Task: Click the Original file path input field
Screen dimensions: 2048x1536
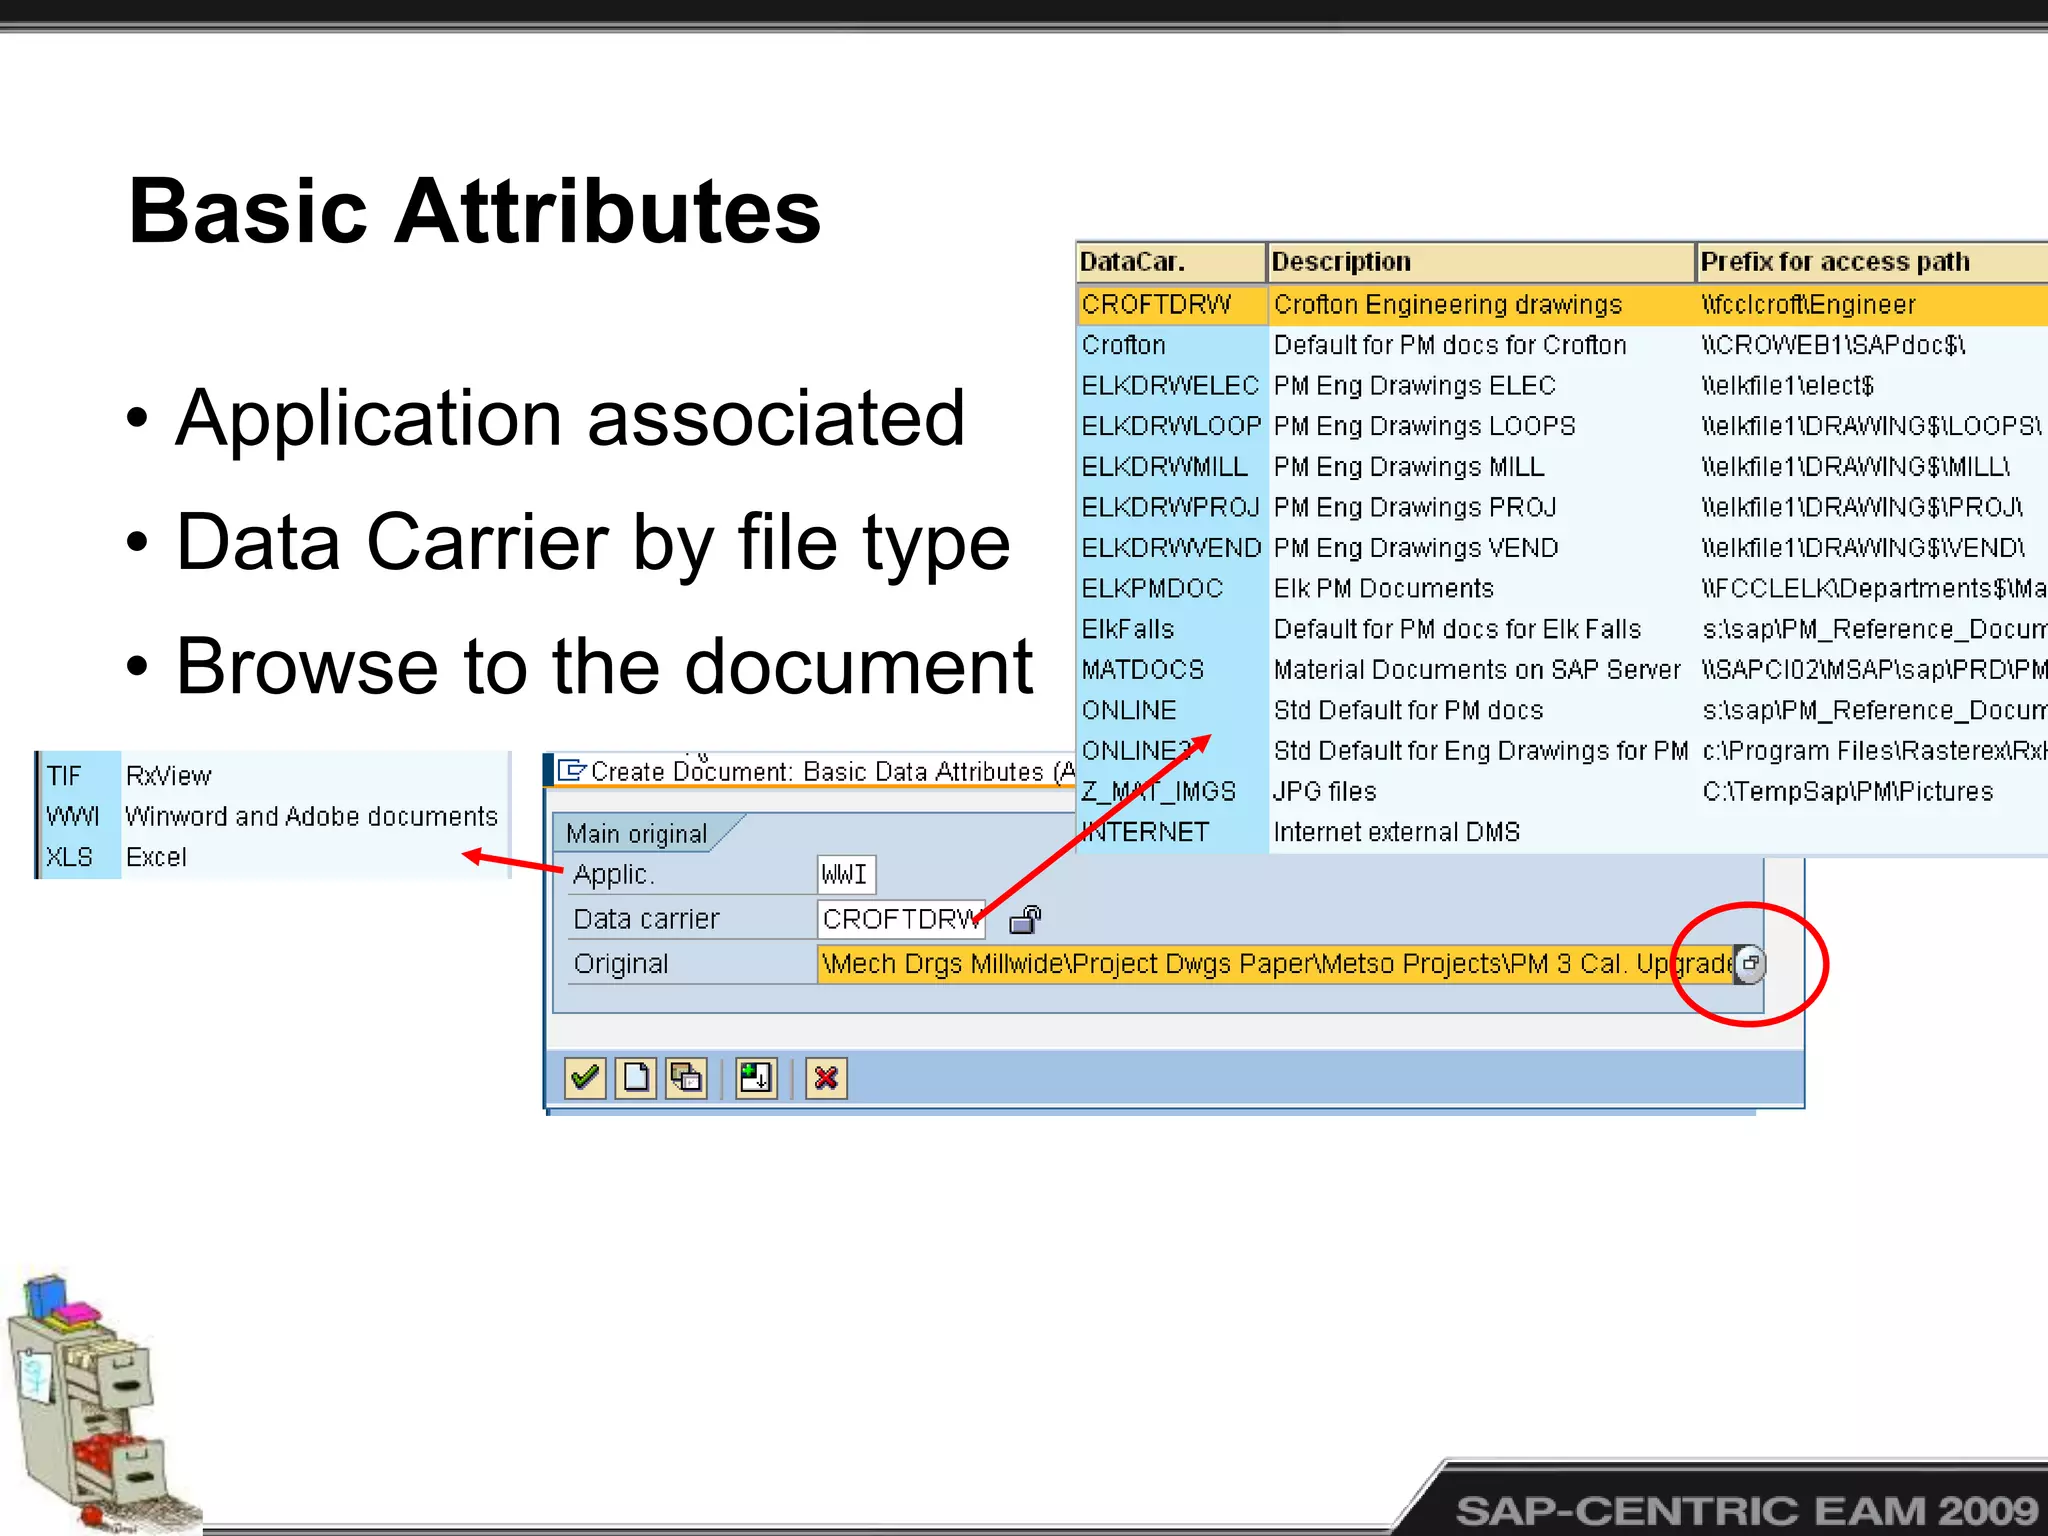Action: click(x=1275, y=964)
